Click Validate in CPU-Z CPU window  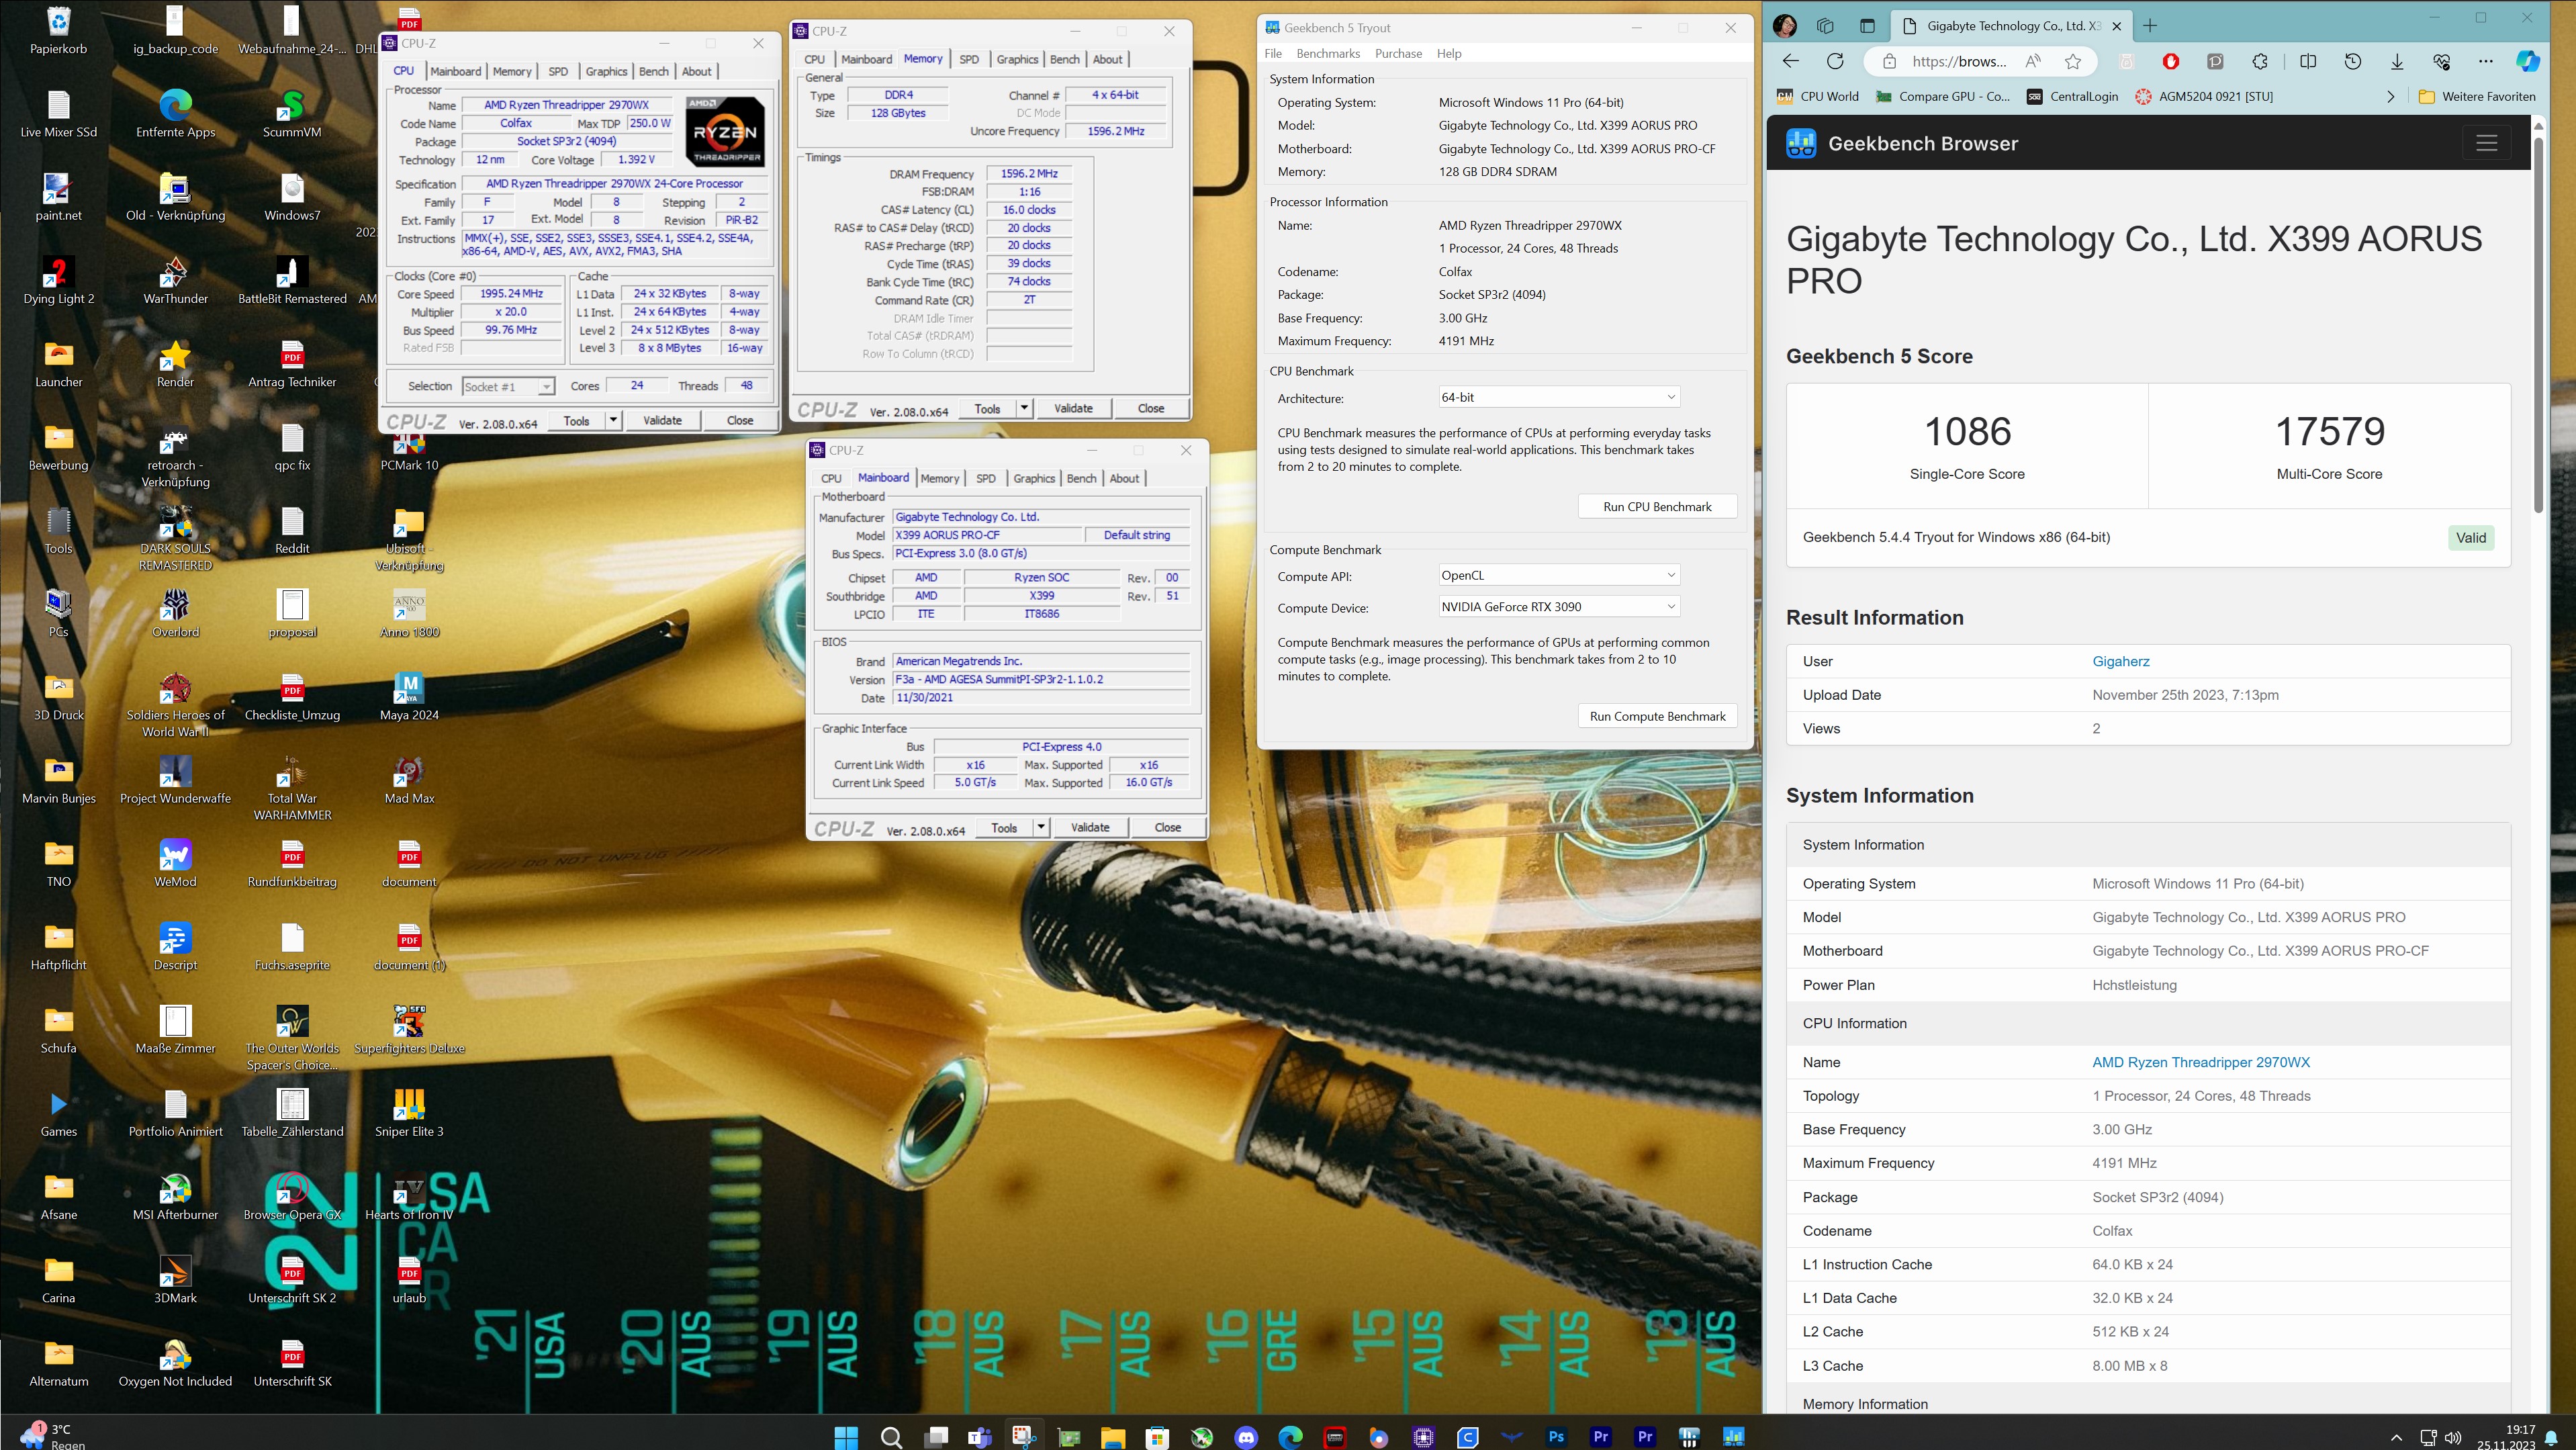click(x=661, y=420)
